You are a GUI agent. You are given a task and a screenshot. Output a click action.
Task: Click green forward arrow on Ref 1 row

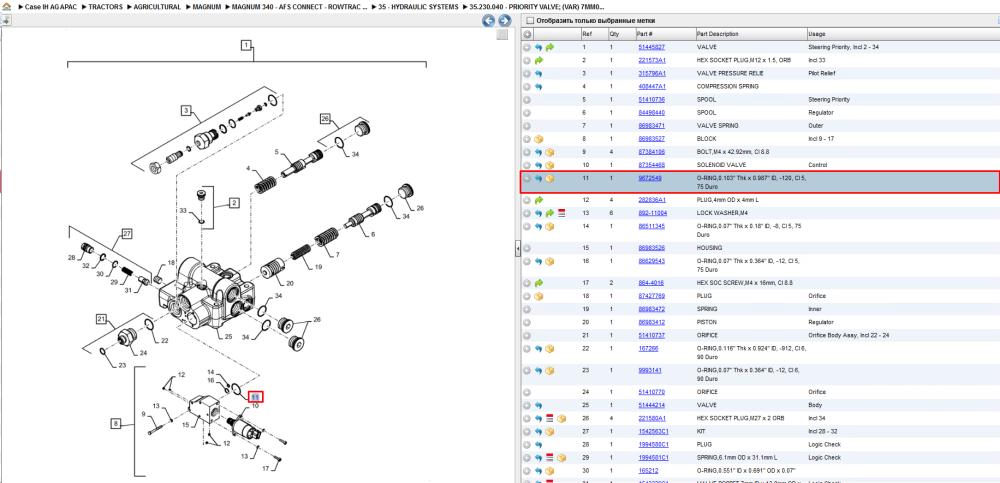[550, 47]
